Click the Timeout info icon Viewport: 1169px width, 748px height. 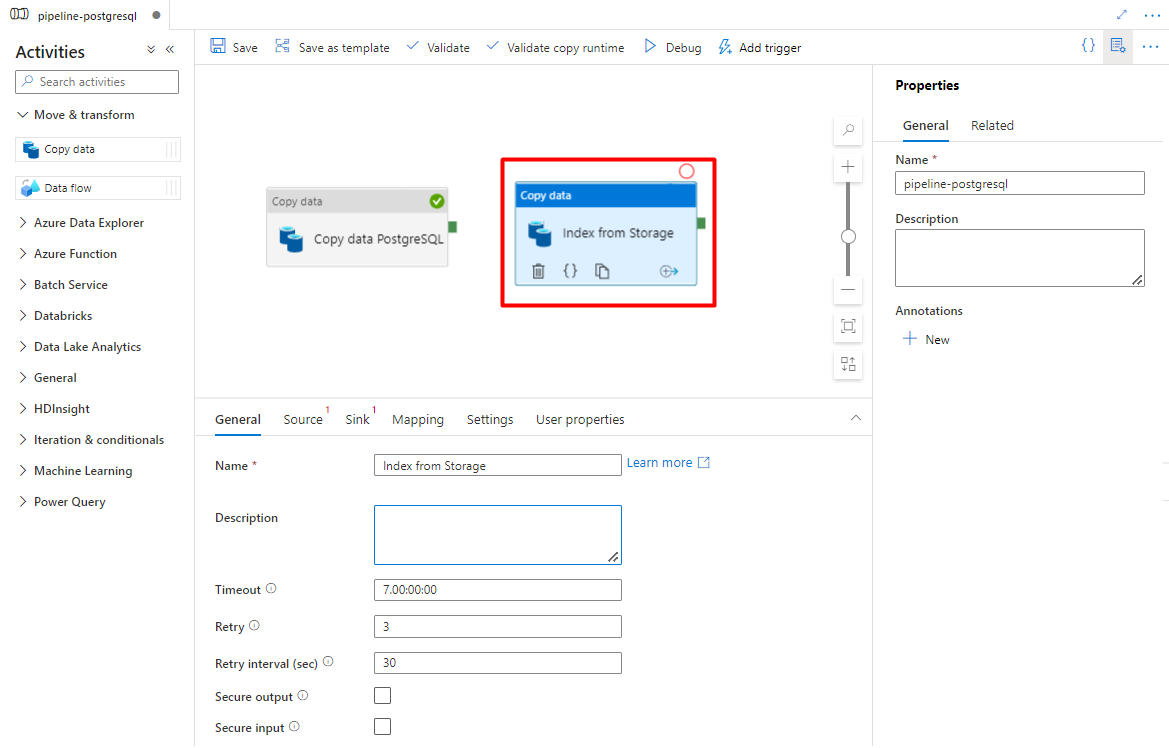tap(271, 588)
